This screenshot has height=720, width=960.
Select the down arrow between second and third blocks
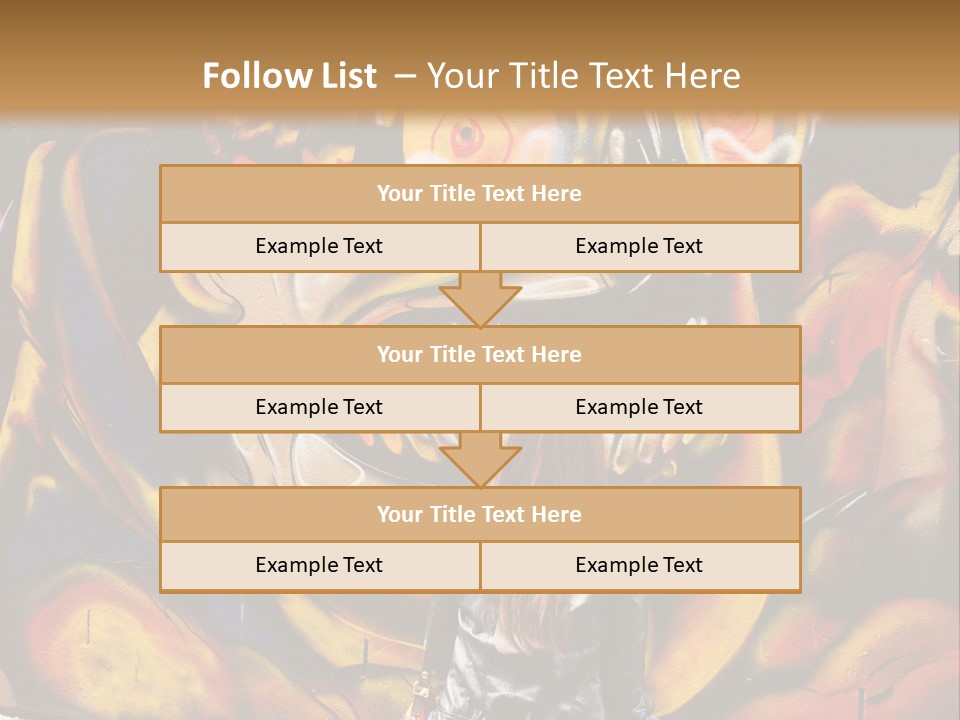(x=480, y=460)
